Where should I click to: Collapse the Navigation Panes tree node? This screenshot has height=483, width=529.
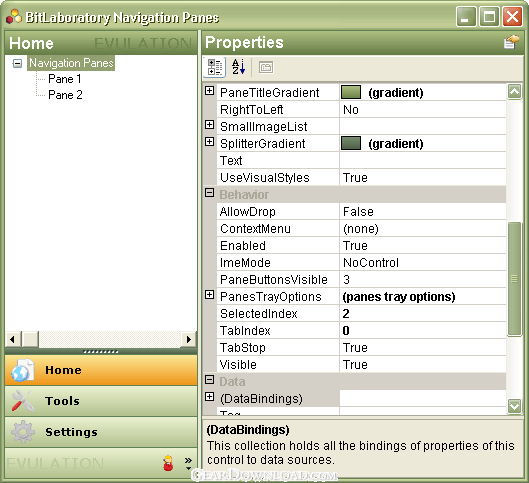(17, 63)
